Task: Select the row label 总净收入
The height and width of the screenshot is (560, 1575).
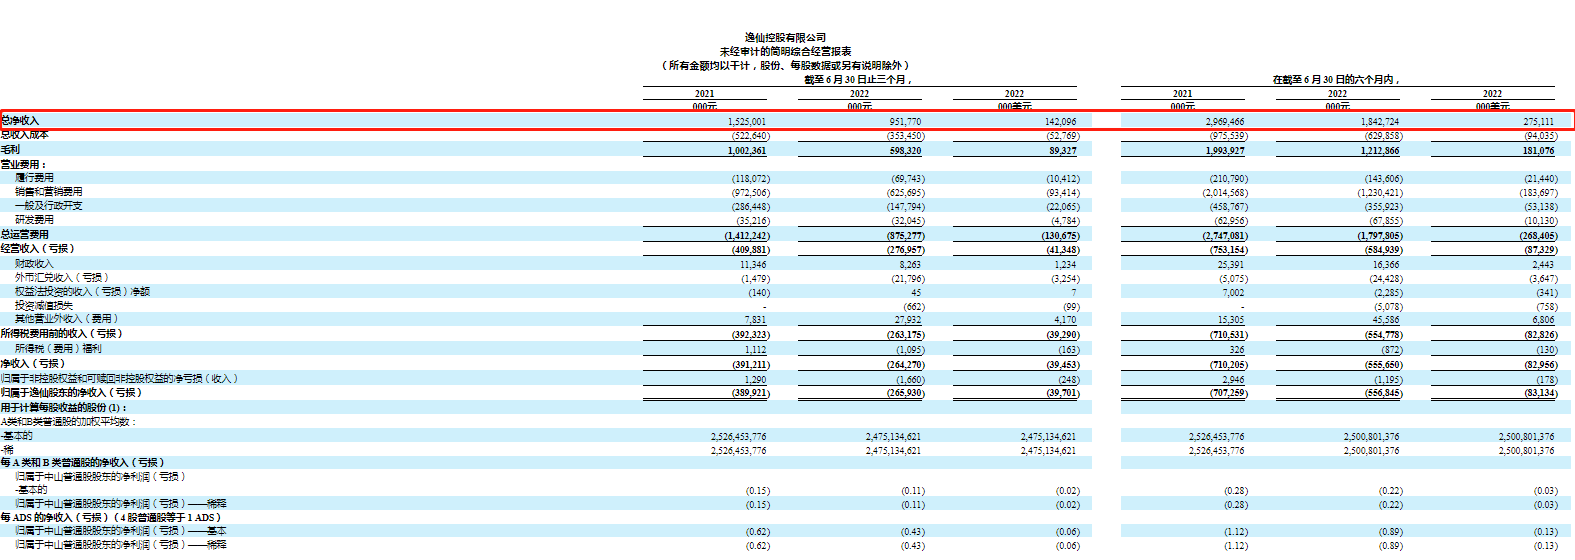Action: coord(20,120)
